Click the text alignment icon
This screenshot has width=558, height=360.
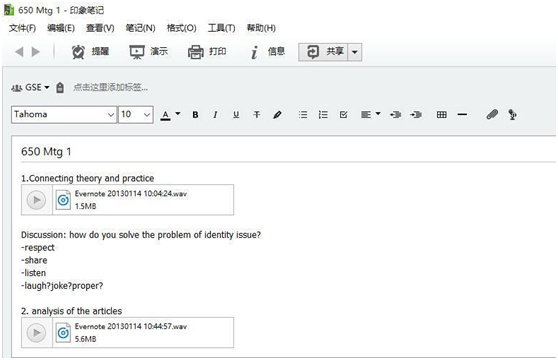click(366, 115)
